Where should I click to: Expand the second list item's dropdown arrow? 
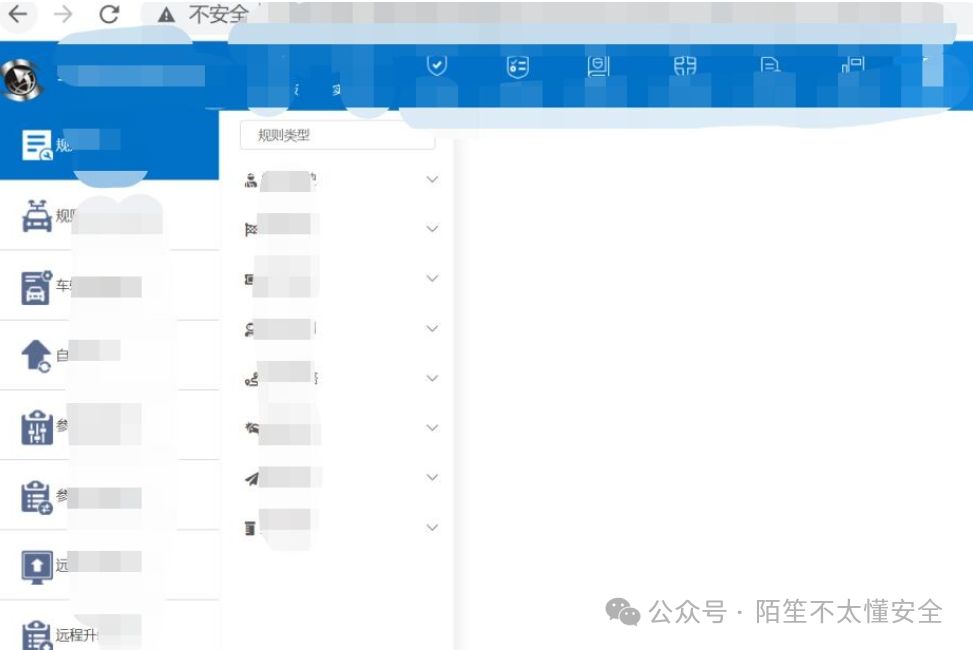[x=432, y=228]
